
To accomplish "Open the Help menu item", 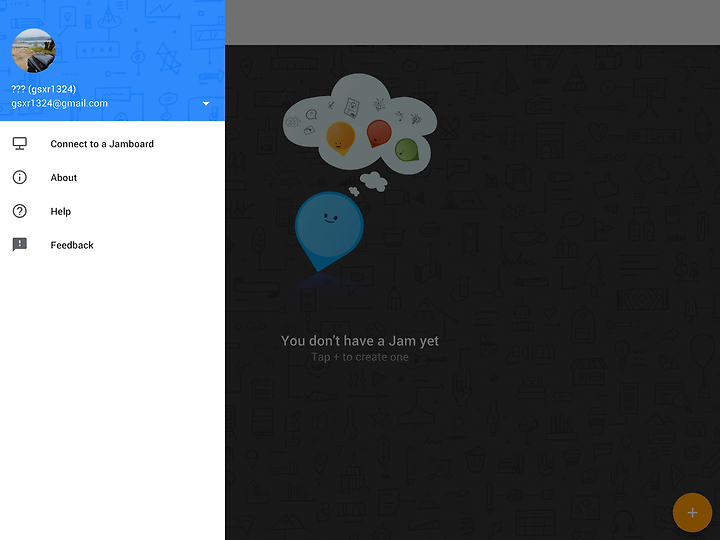I will coord(112,211).
